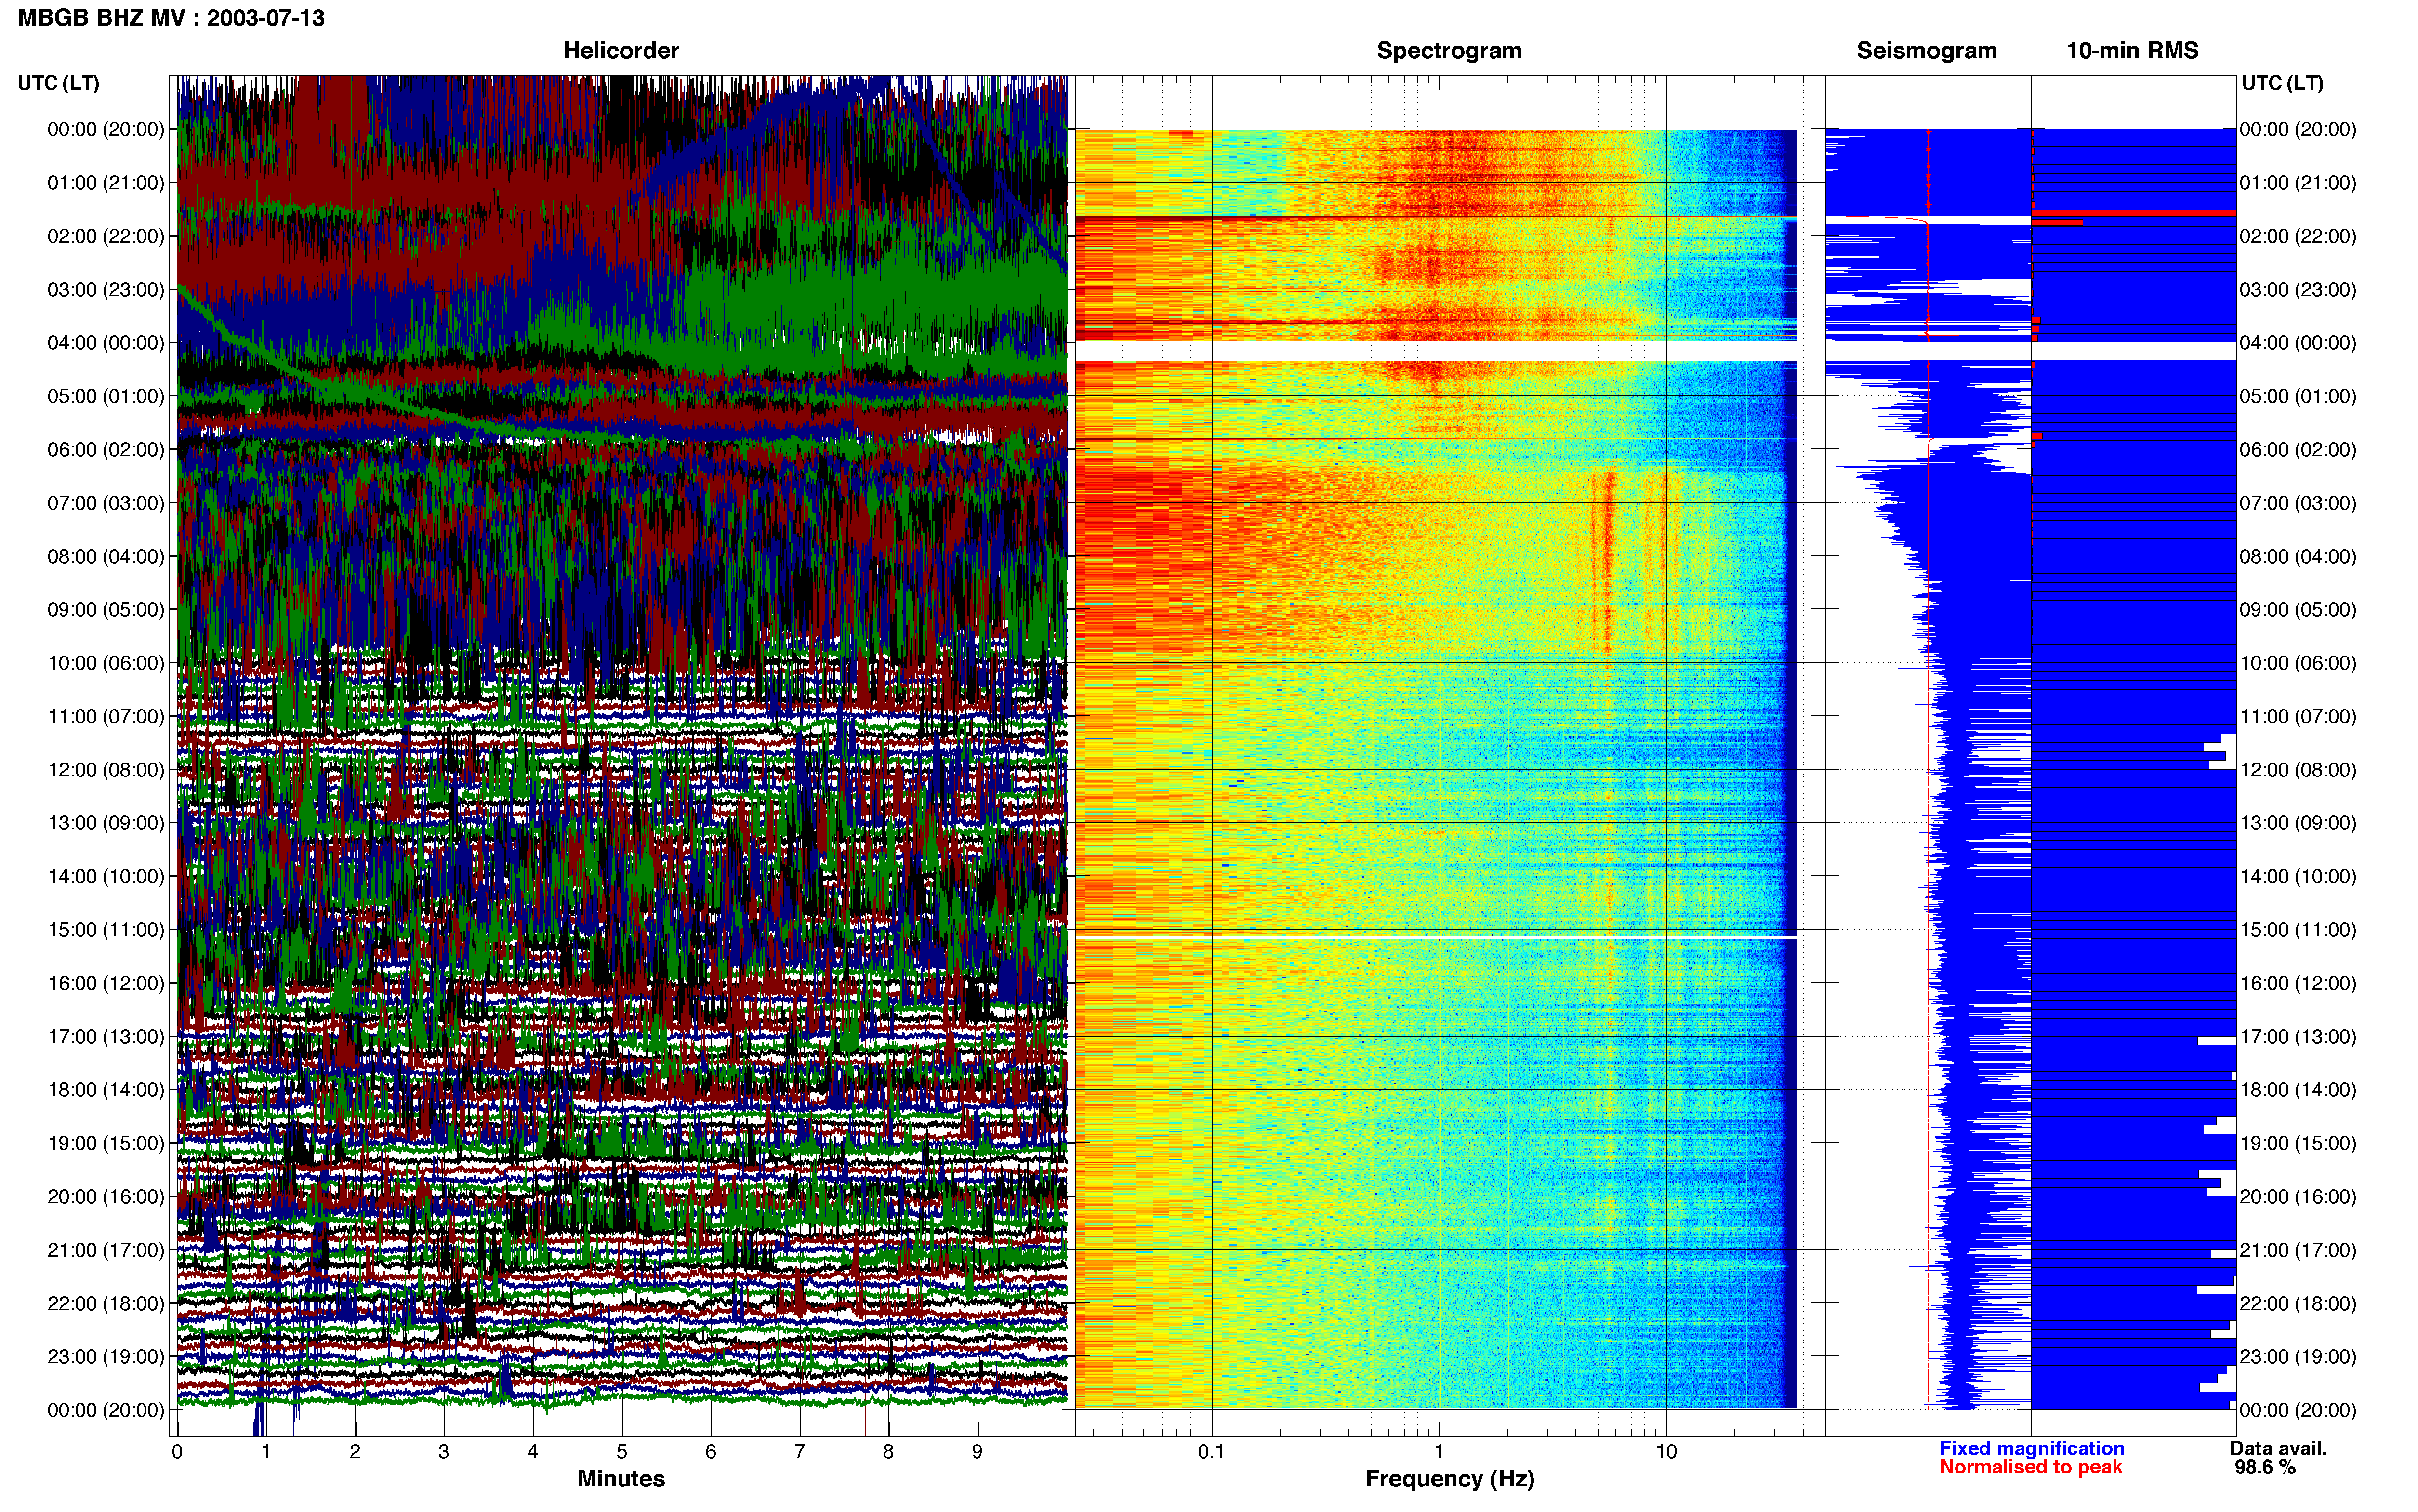Select left time label '06:00 (02:00)'
This screenshot has width=2418, height=1512.
(x=106, y=450)
